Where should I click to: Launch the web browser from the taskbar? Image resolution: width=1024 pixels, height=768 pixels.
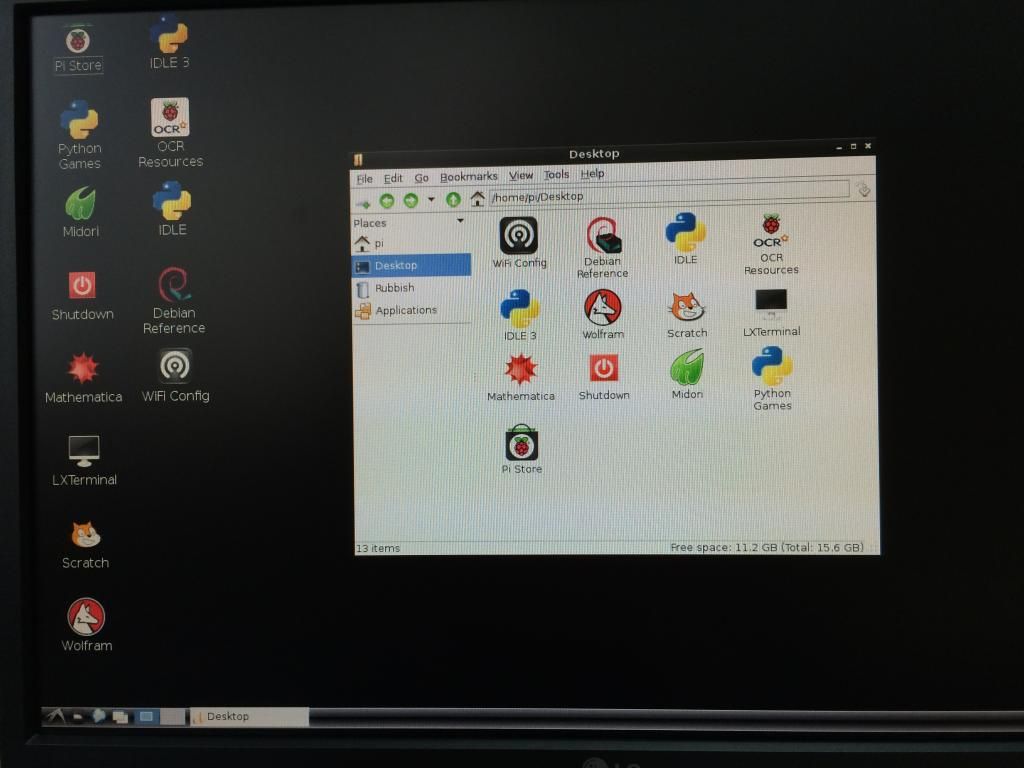click(99, 716)
